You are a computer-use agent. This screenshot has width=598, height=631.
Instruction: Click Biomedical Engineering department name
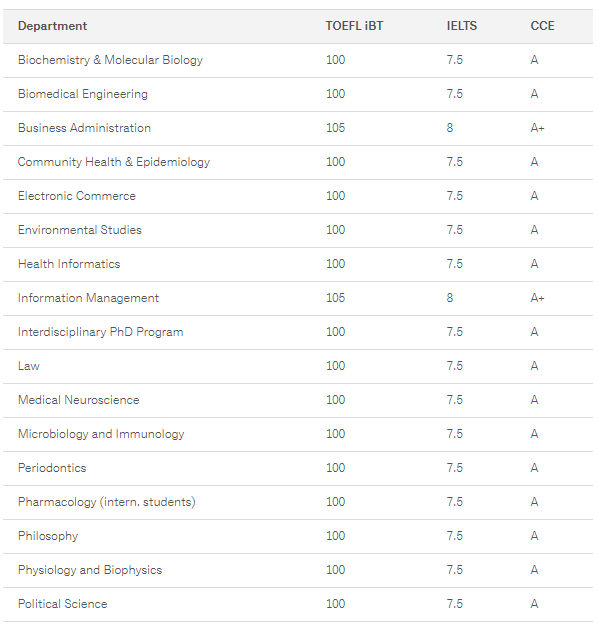click(x=83, y=94)
